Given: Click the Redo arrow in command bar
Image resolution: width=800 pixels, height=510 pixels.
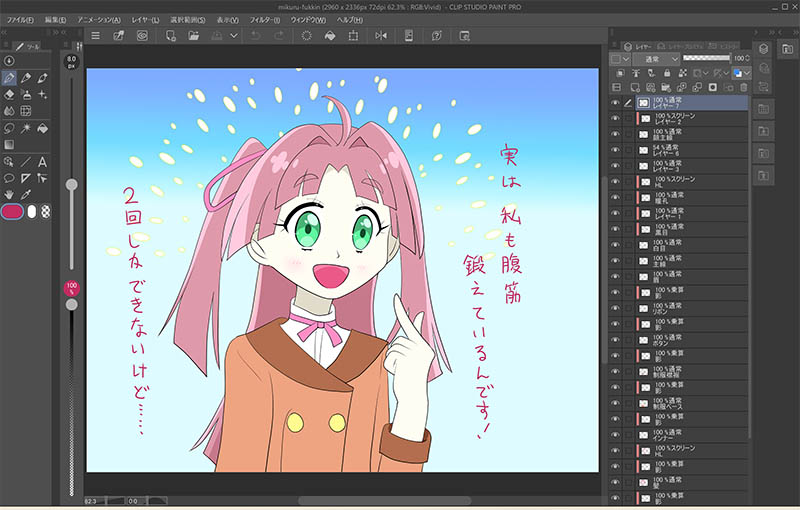Looking at the screenshot, I should [x=279, y=36].
